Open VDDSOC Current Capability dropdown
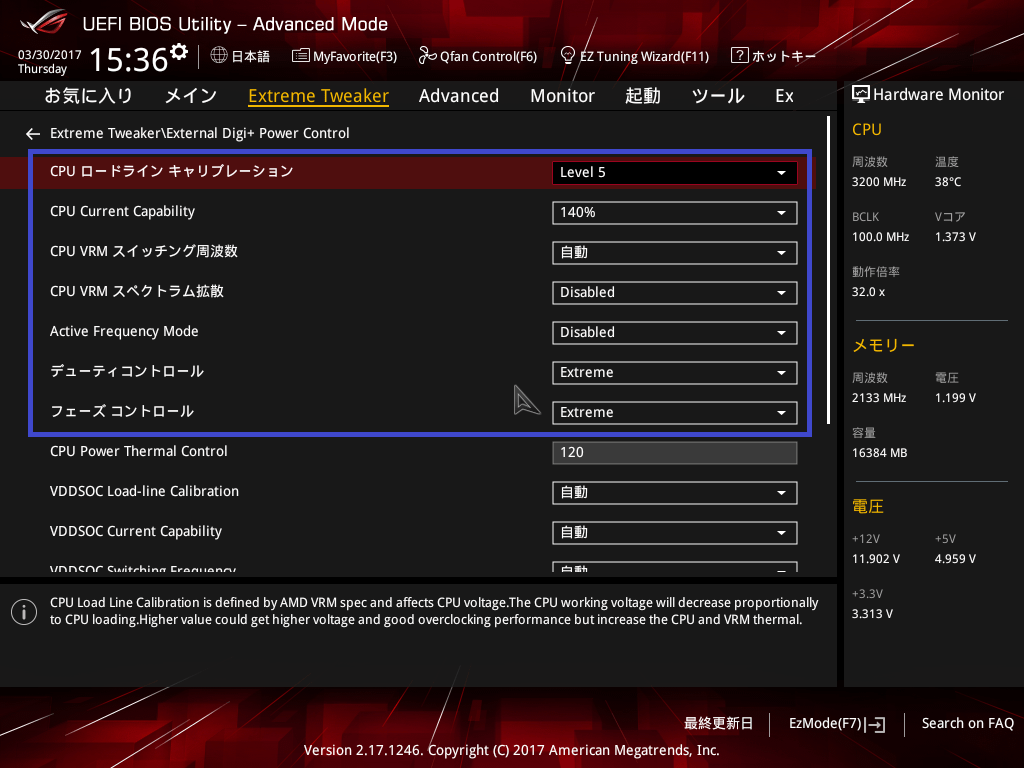This screenshot has height=768, width=1024. coord(675,533)
